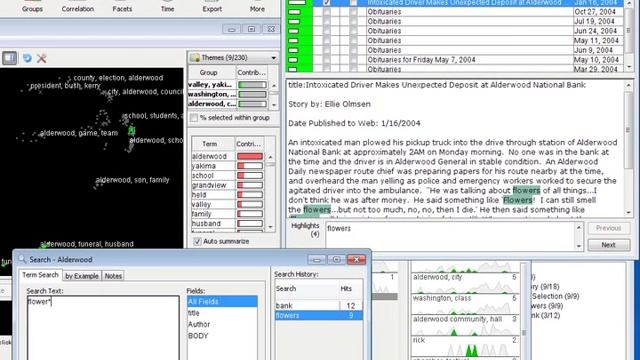Viewport: 640px width, 360px height.
Task: Select 'flowers' entry in Search History
Action: coord(319,316)
